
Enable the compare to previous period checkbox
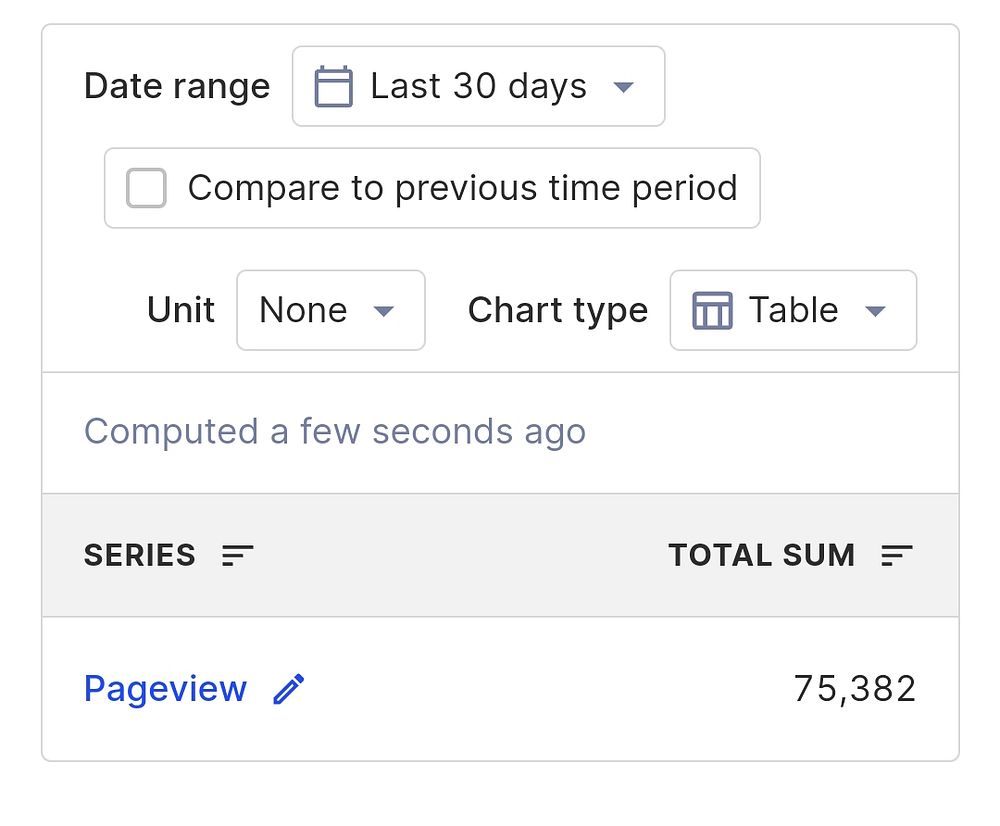point(146,188)
